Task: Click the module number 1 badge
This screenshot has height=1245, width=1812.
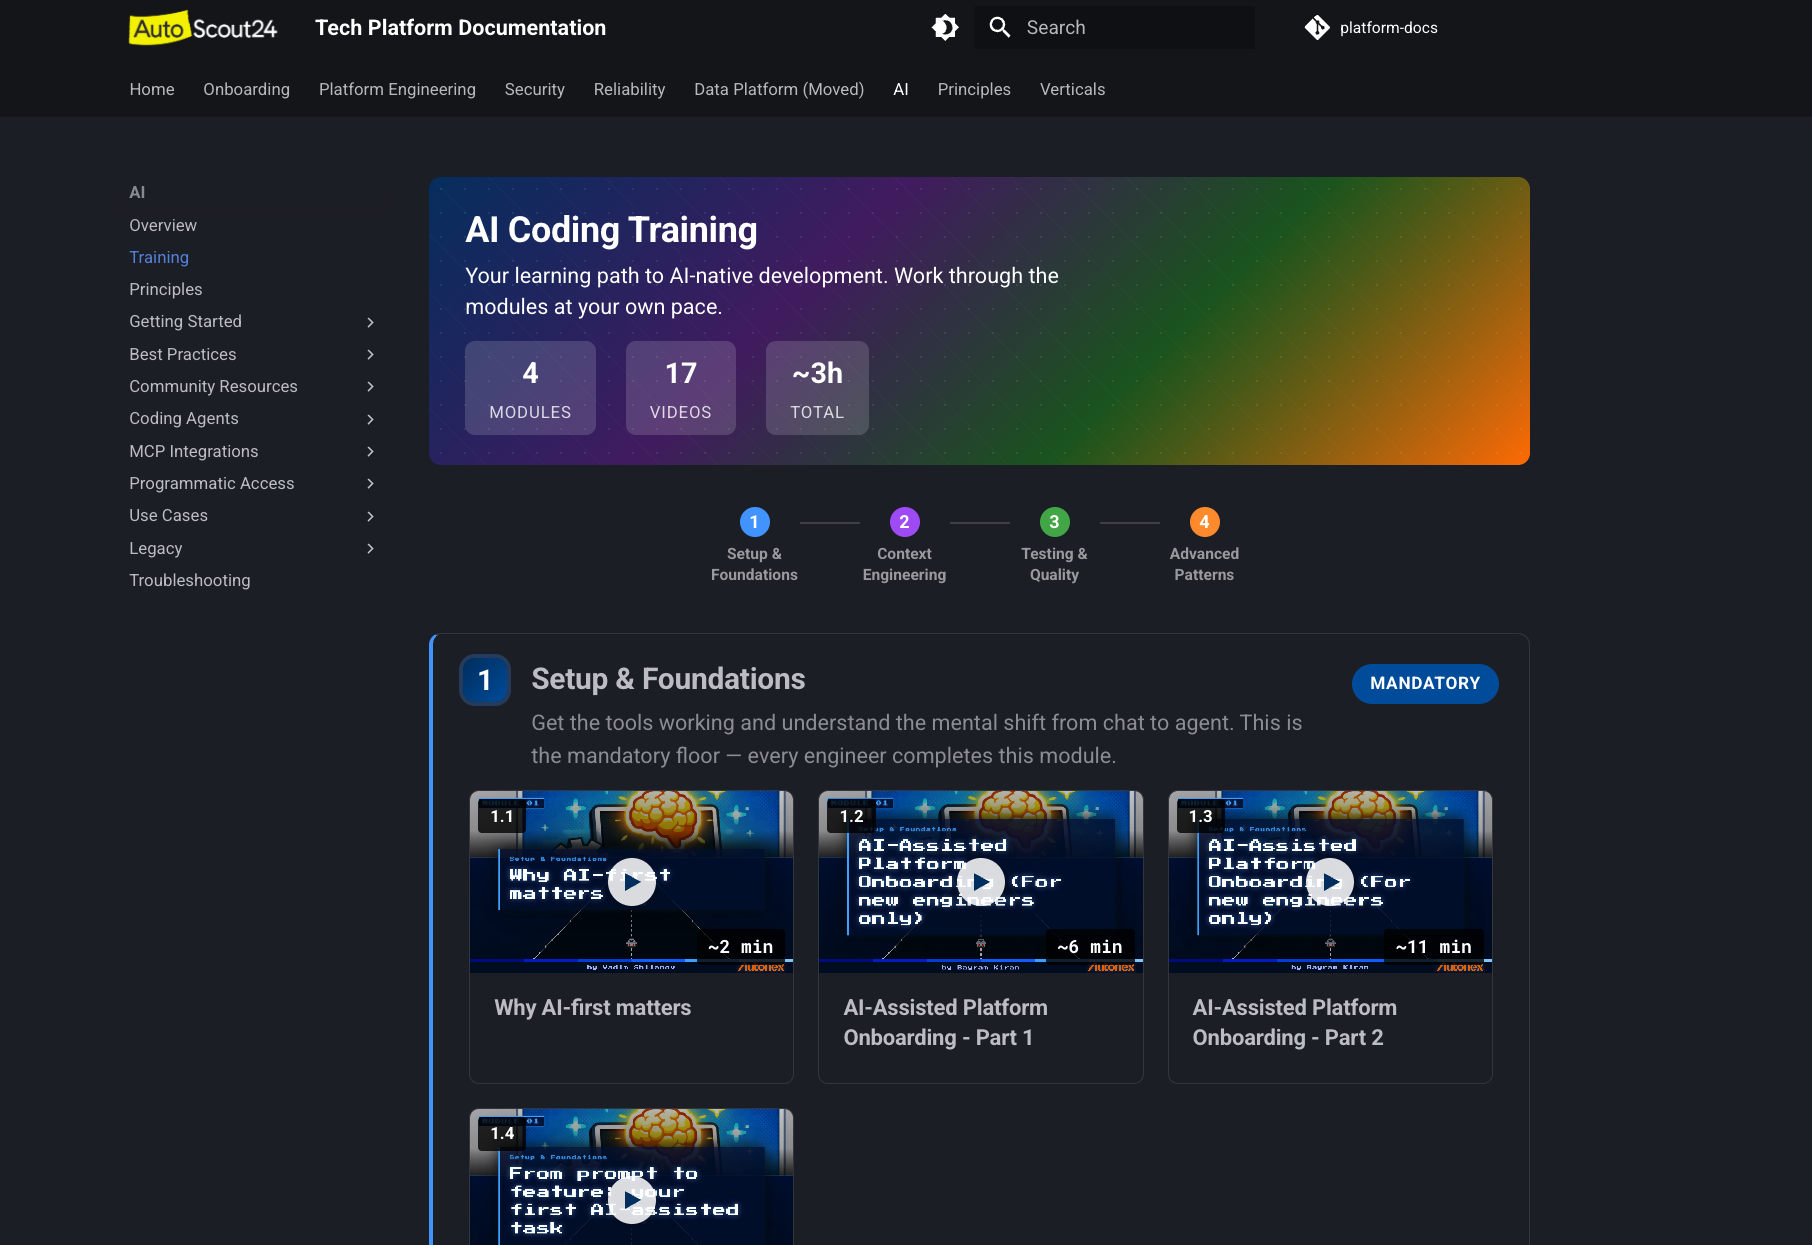Action: 485,680
